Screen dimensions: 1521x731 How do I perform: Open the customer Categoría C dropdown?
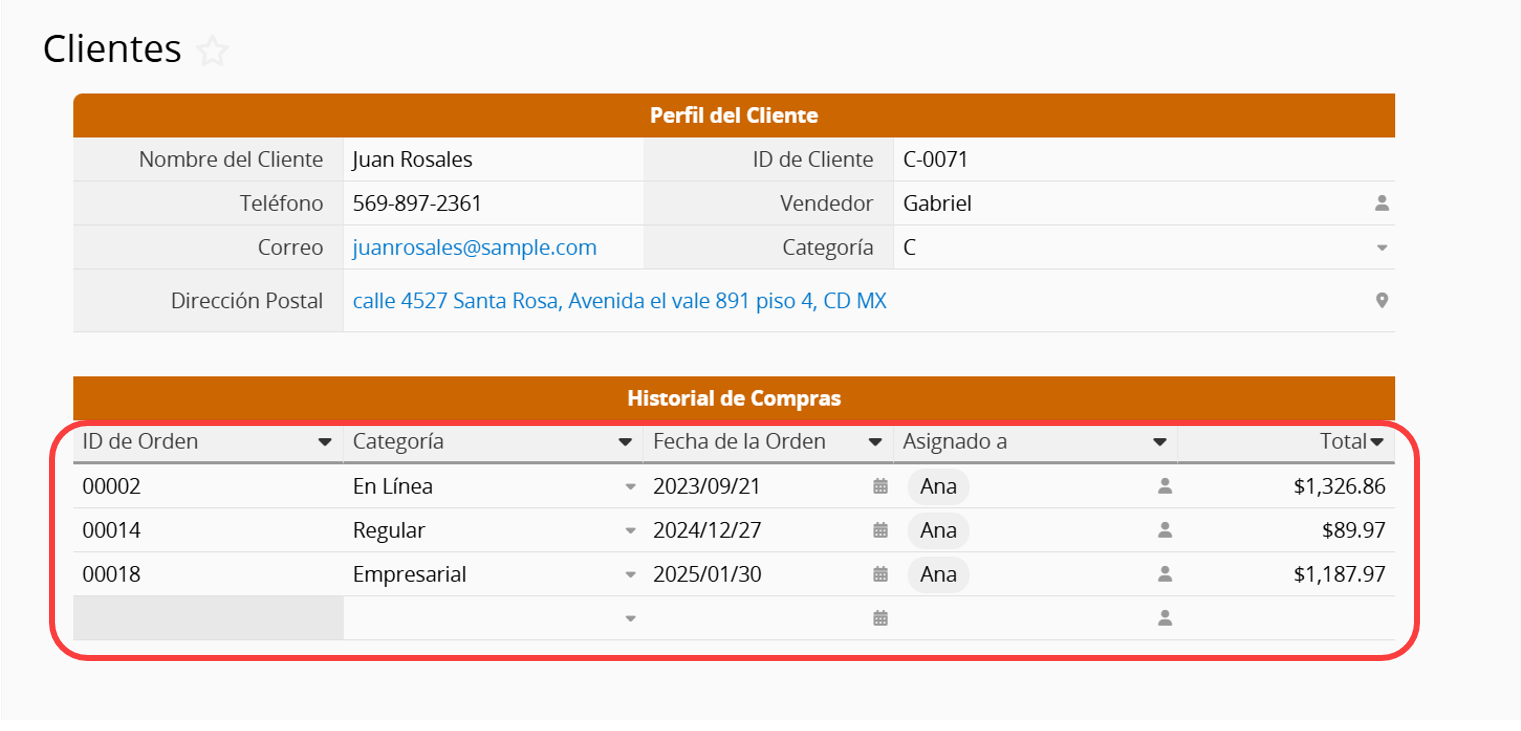click(1382, 248)
